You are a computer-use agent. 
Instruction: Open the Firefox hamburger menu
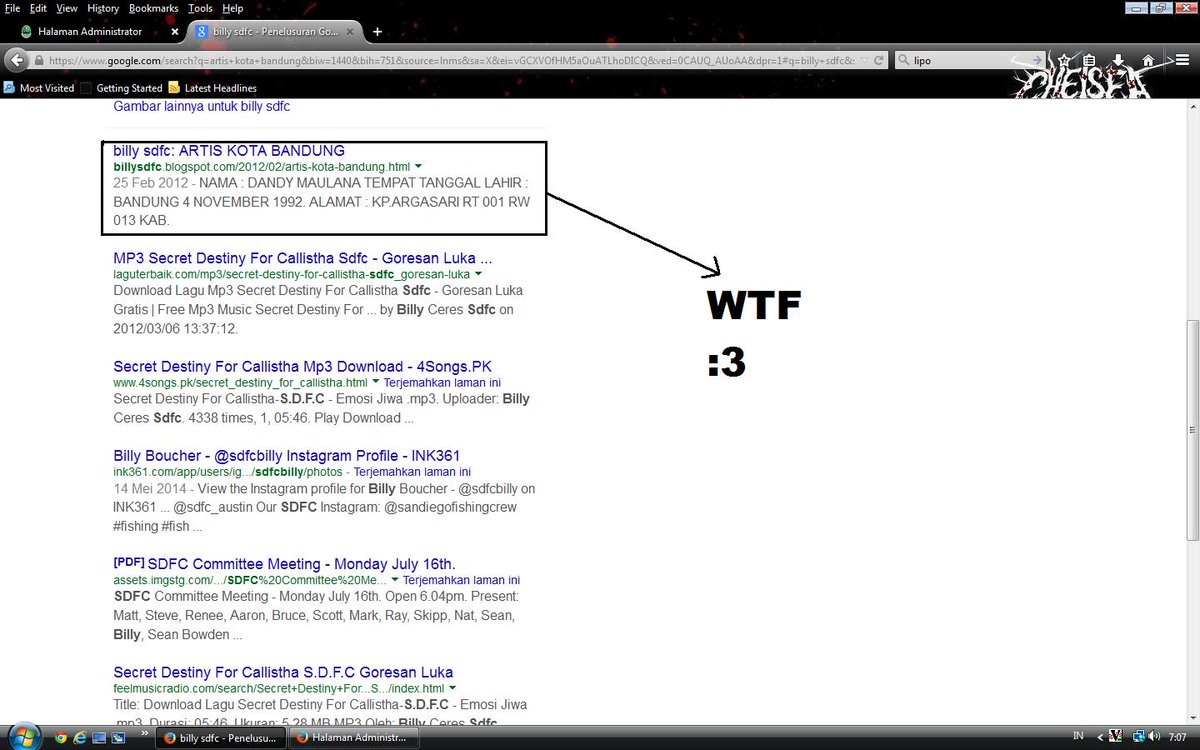click(1182, 60)
